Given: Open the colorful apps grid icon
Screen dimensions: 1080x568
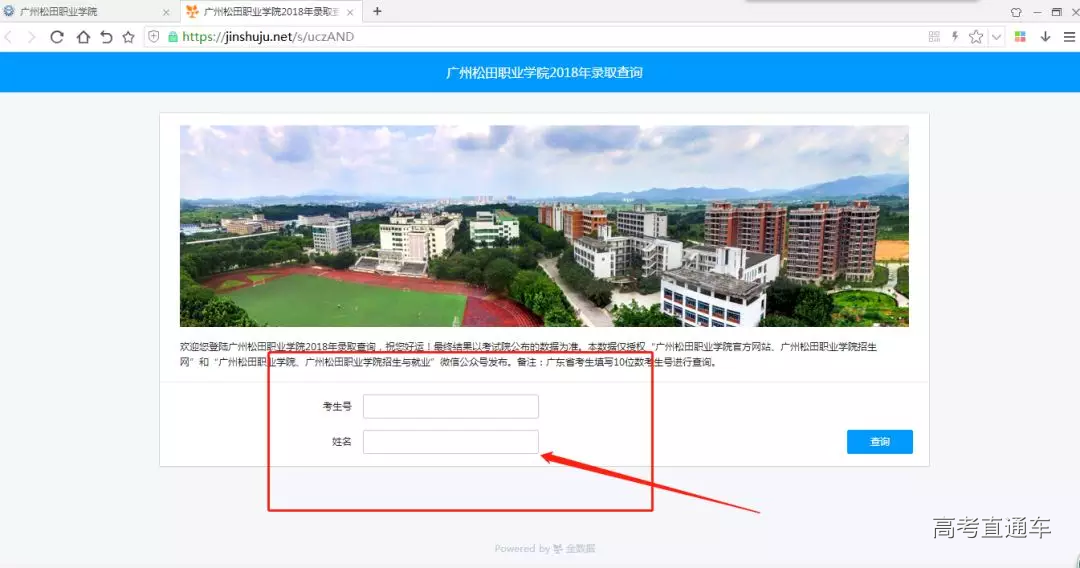Looking at the screenshot, I should 1020,36.
